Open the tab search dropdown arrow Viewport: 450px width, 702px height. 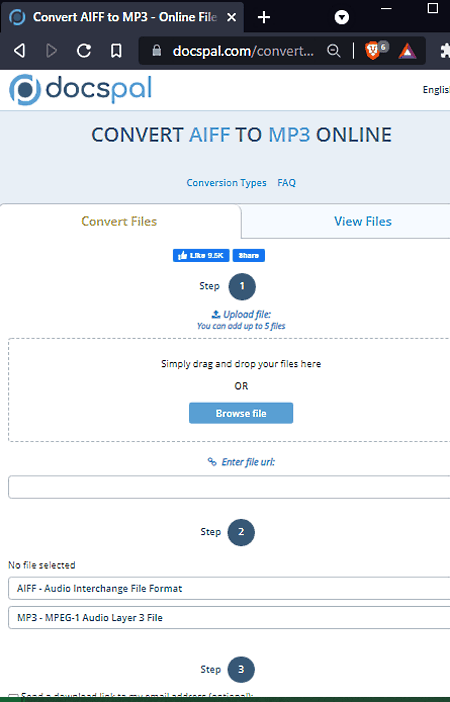342,17
